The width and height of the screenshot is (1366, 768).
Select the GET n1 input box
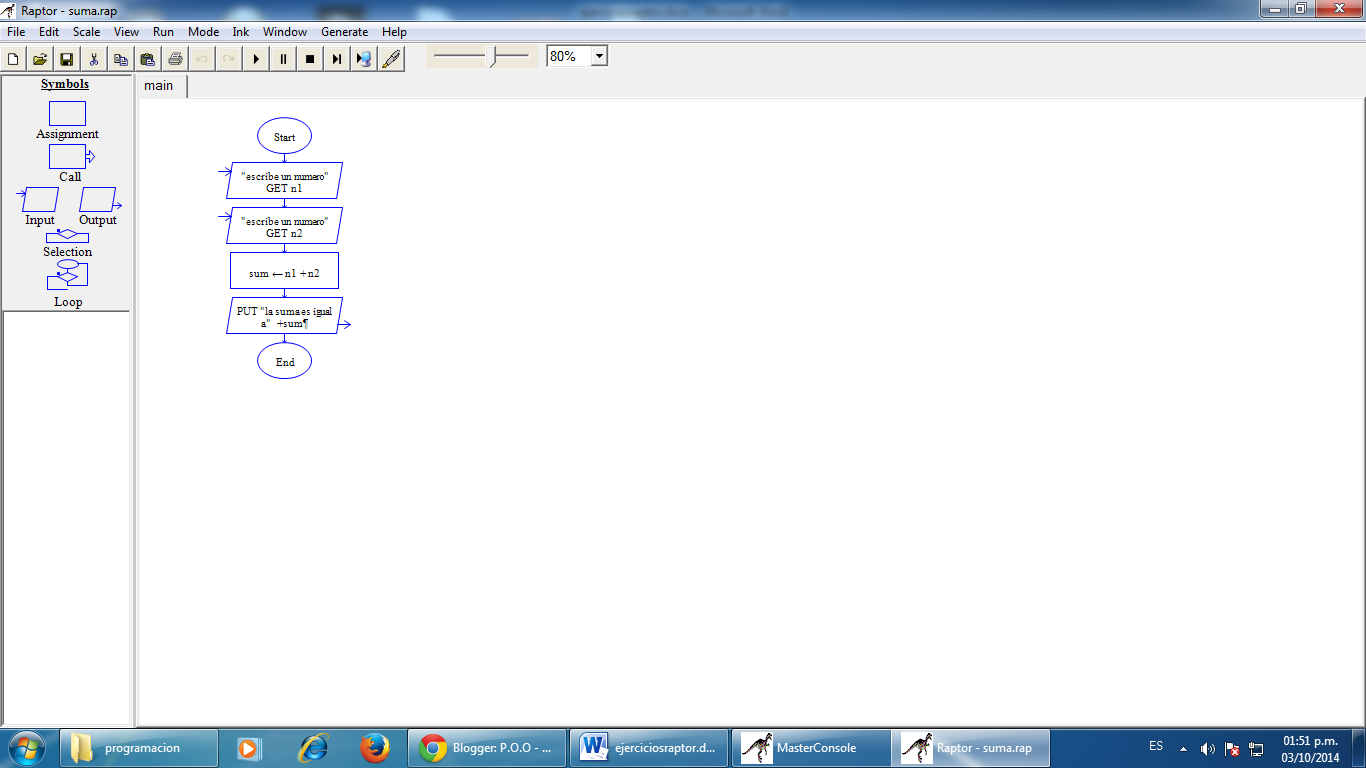(x=284, y=181)
